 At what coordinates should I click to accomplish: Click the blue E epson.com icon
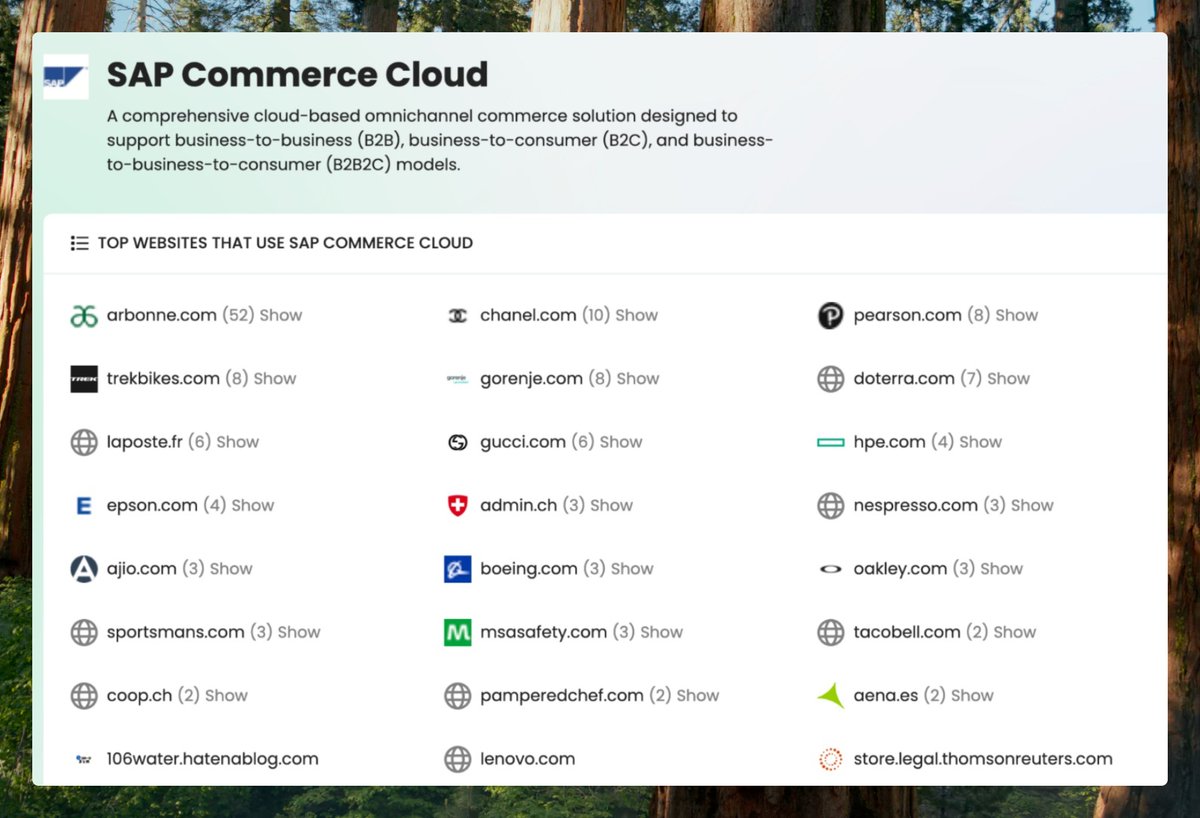click(x=84, y=506)
